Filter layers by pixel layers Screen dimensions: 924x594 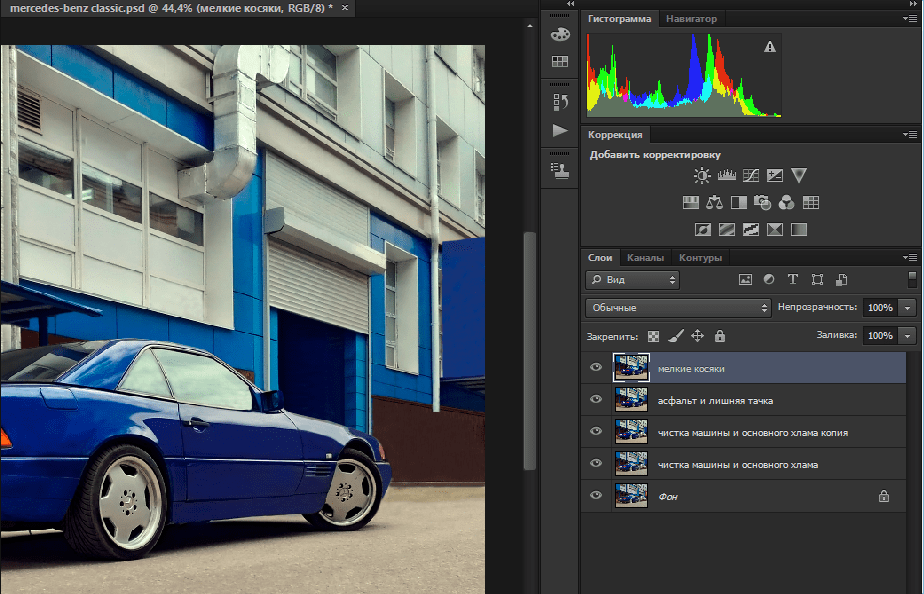click(745, 280)
